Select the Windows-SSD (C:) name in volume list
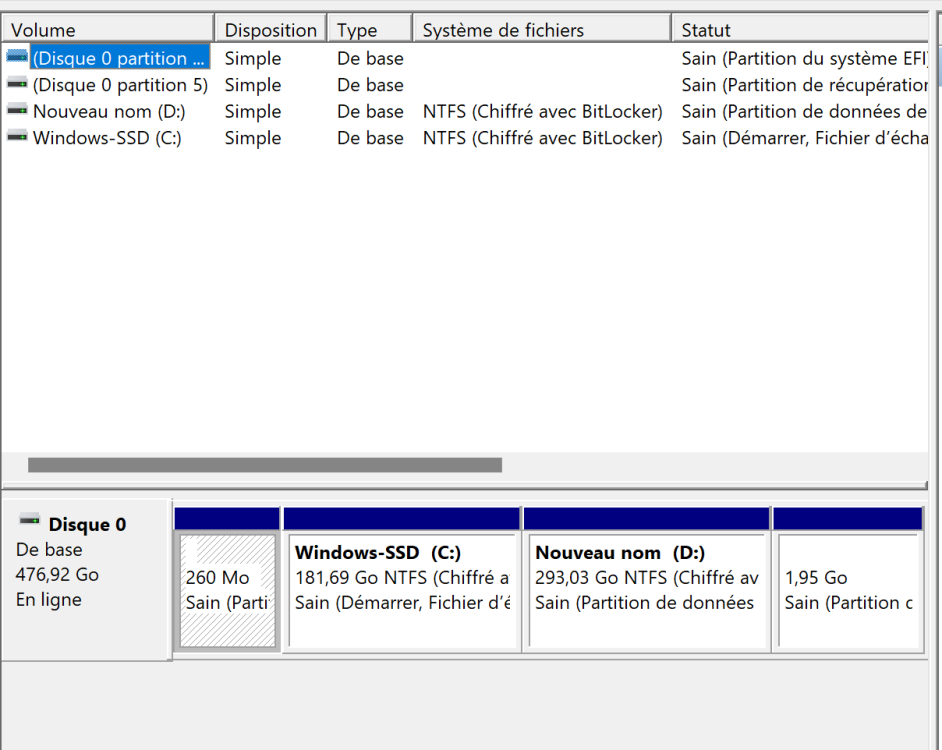Viewport: 942px width, 750px height. [107, 138]
